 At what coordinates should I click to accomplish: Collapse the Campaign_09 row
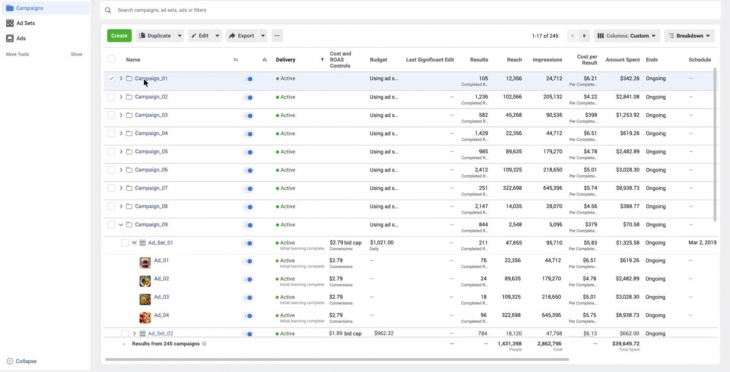tap(121, 224)
